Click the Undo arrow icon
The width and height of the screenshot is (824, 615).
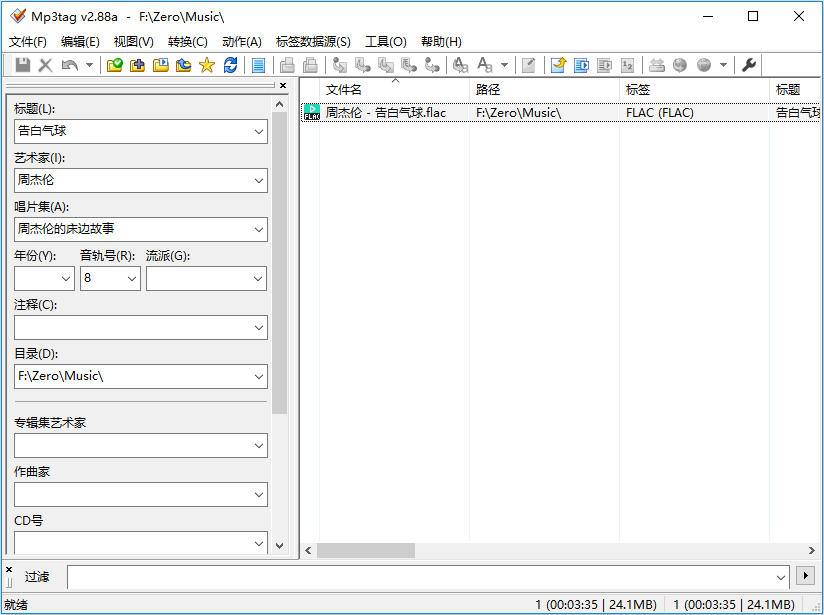pyautogui.click(x=69, y=65)
